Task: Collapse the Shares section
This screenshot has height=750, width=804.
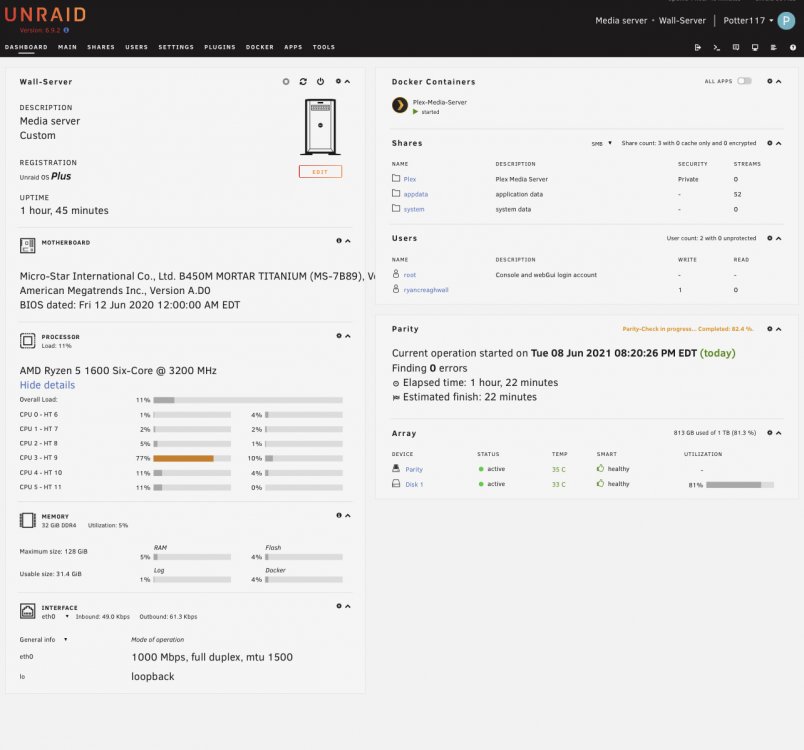Action: click(x=778, y=144)
